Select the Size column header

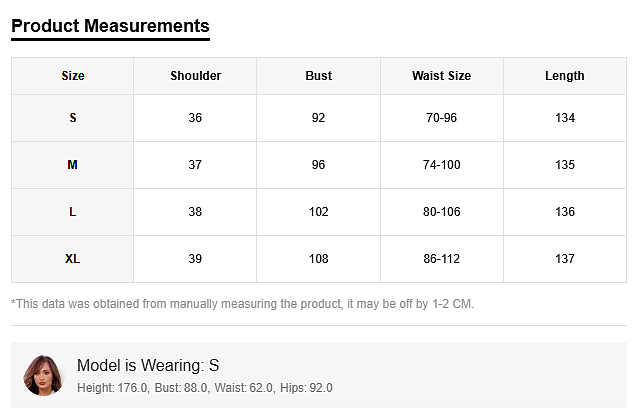click(x=73, y=76)
